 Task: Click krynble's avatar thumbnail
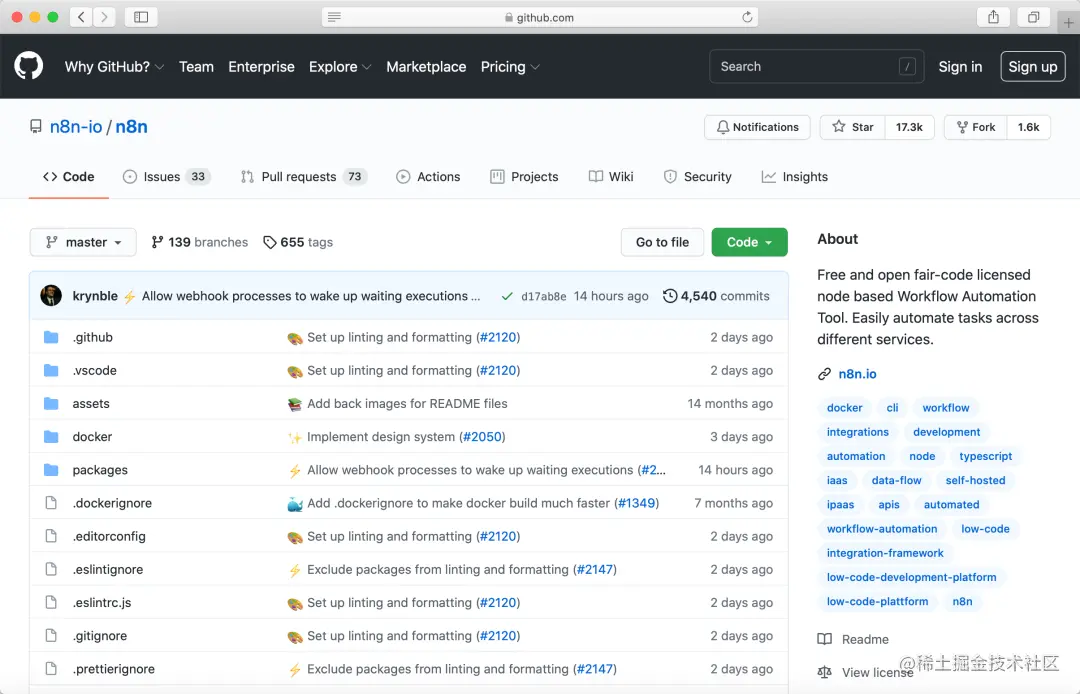tap(51, 295)
